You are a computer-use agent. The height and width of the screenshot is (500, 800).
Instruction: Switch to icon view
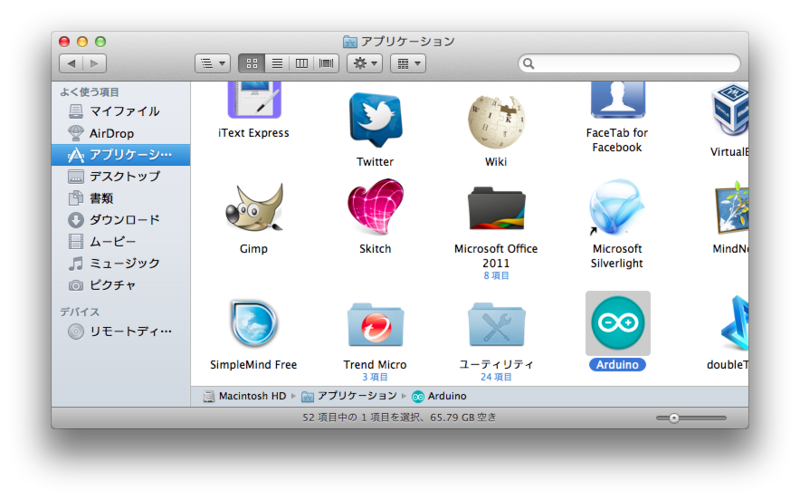[x=252, y=63]
